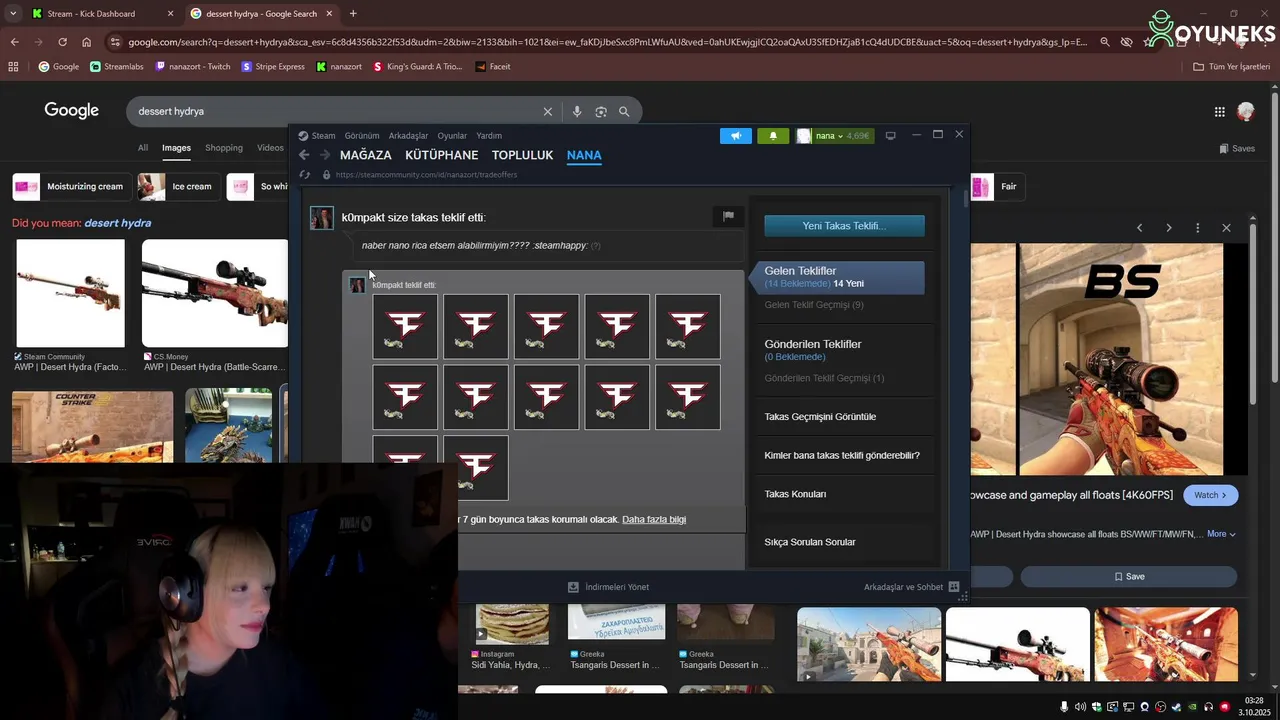1280x720 pixels.
Task: Open Steam notifications bell
Action: (x=773, y=136)
